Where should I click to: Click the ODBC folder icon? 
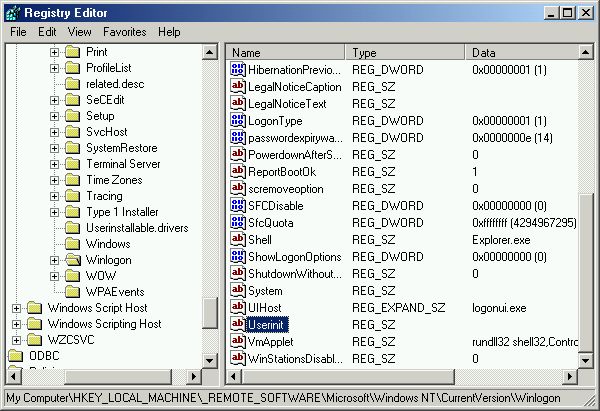[x=15, y=356]
